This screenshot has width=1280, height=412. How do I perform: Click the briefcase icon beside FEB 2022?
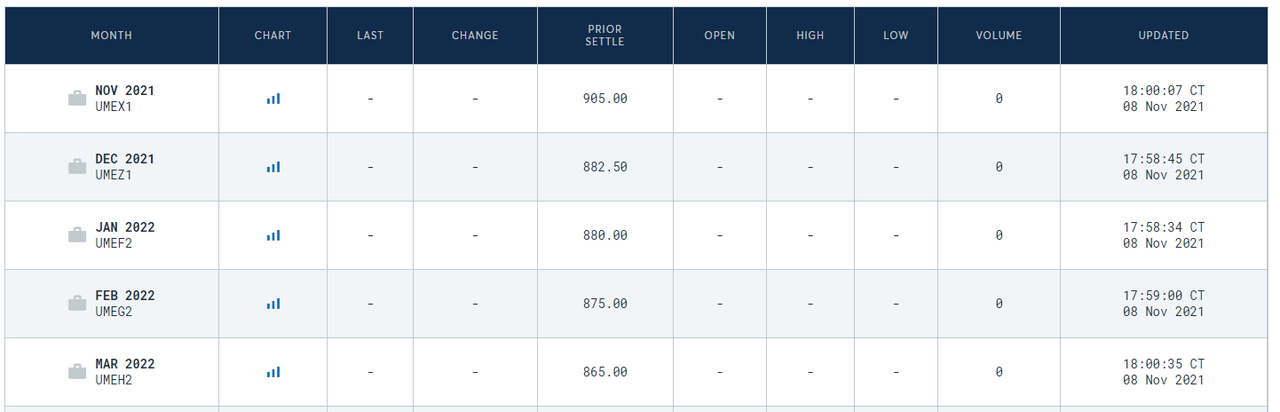click(77, 303)
